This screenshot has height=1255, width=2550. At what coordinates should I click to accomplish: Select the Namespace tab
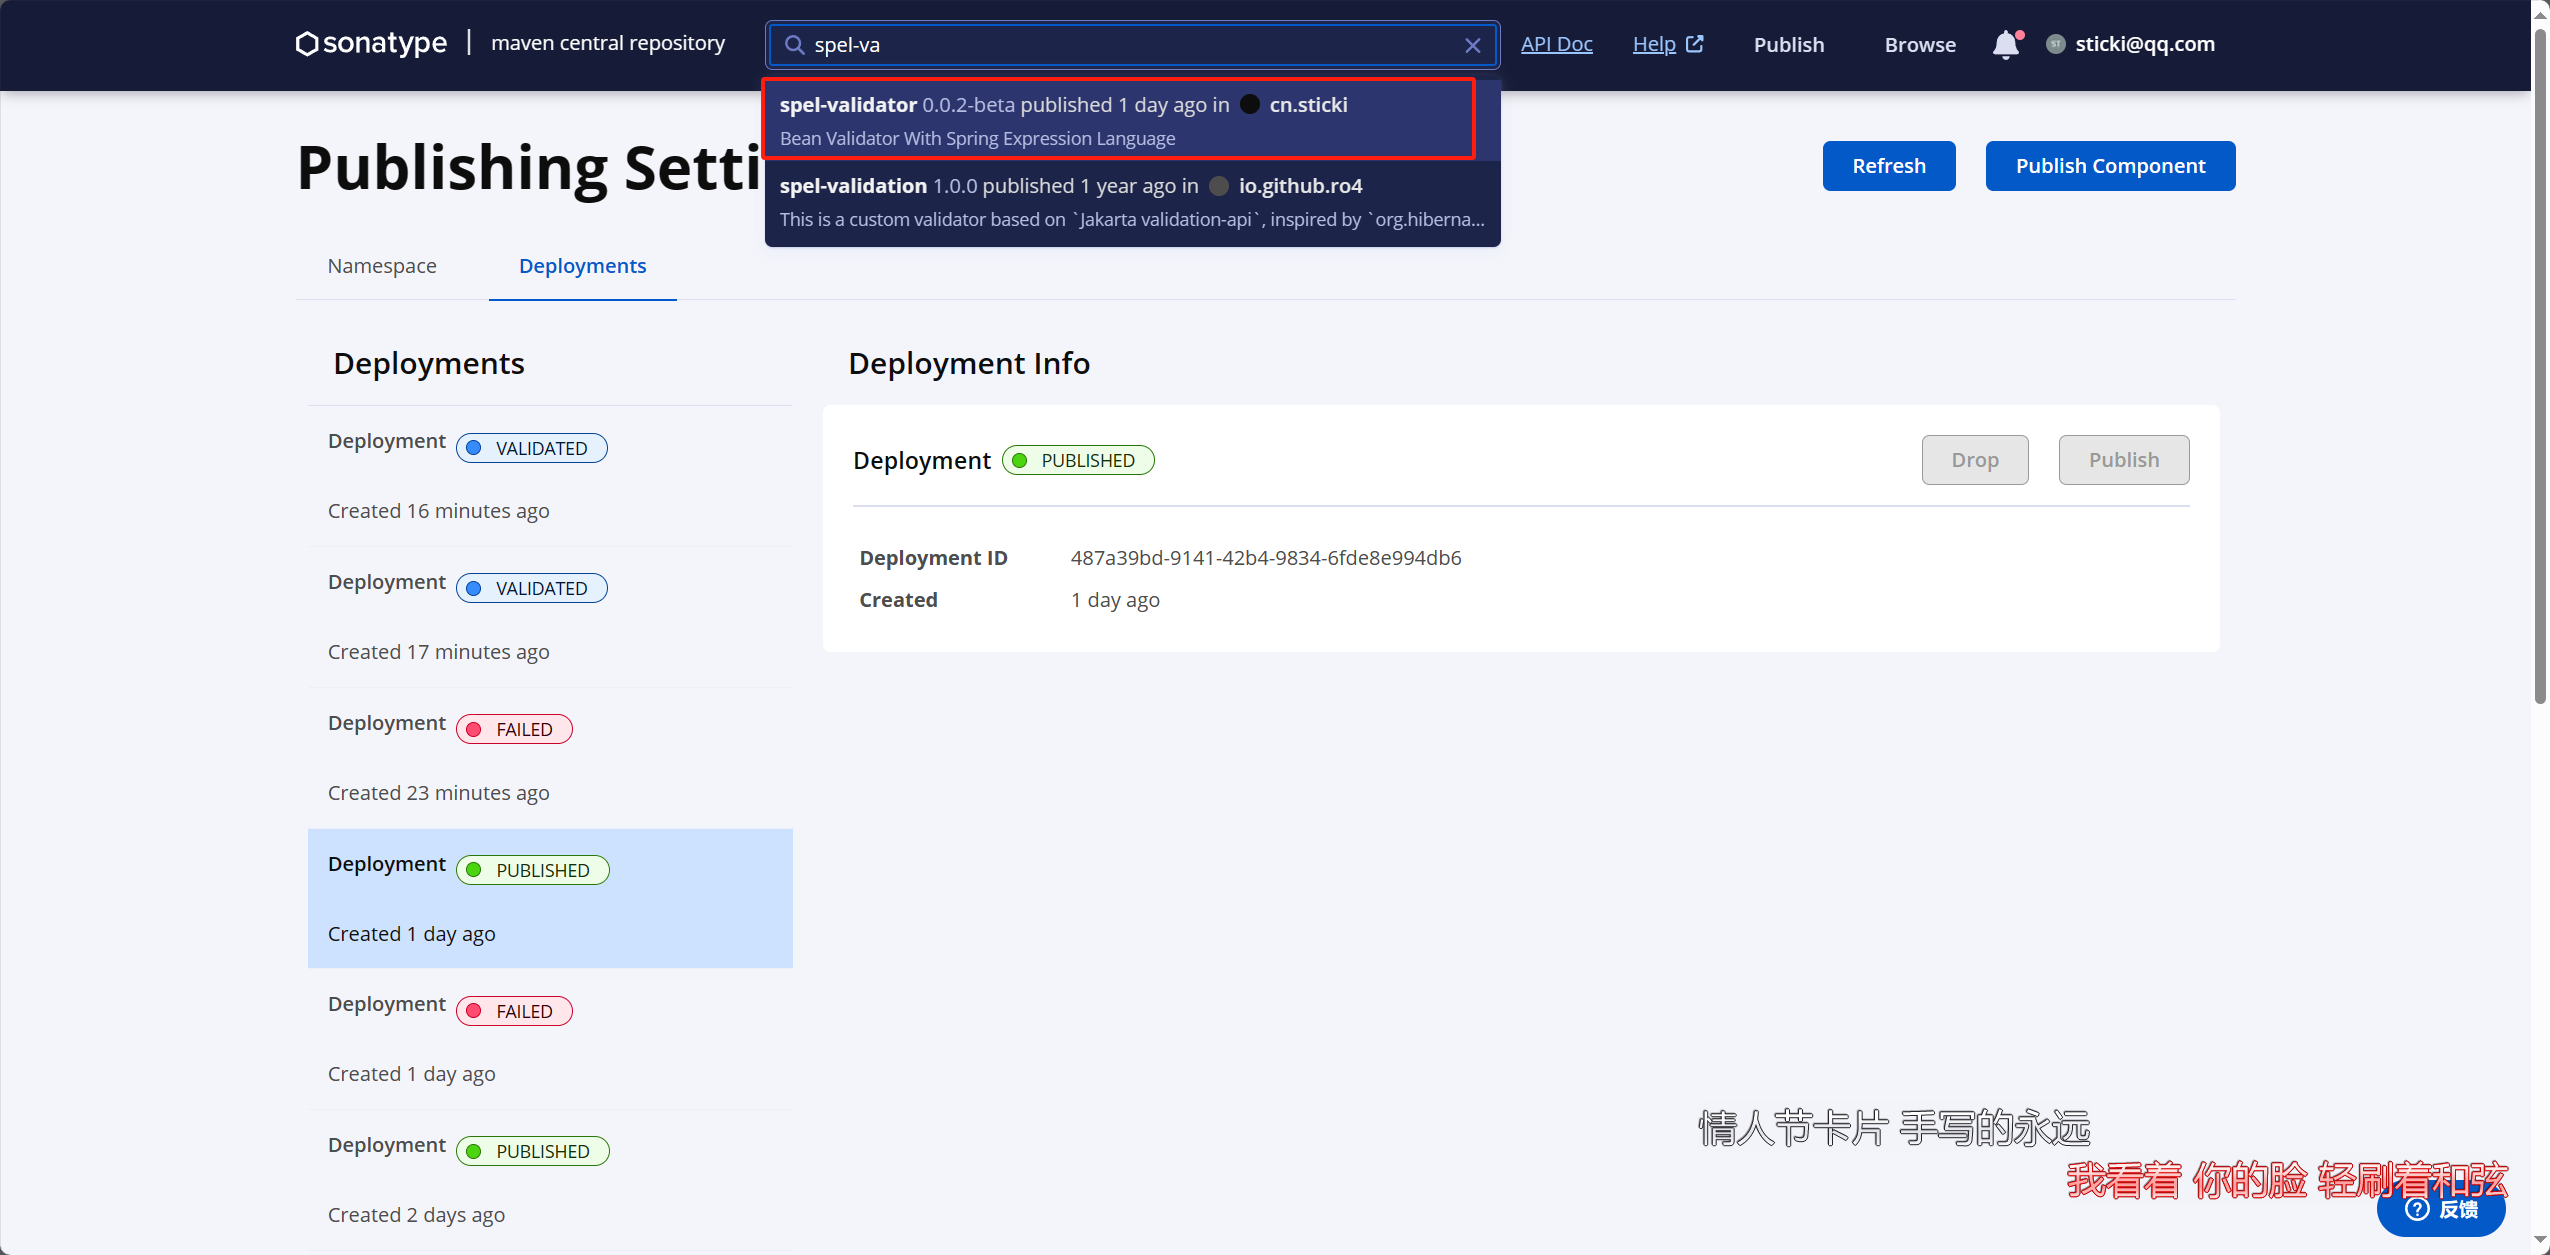(x=381, y=265)
